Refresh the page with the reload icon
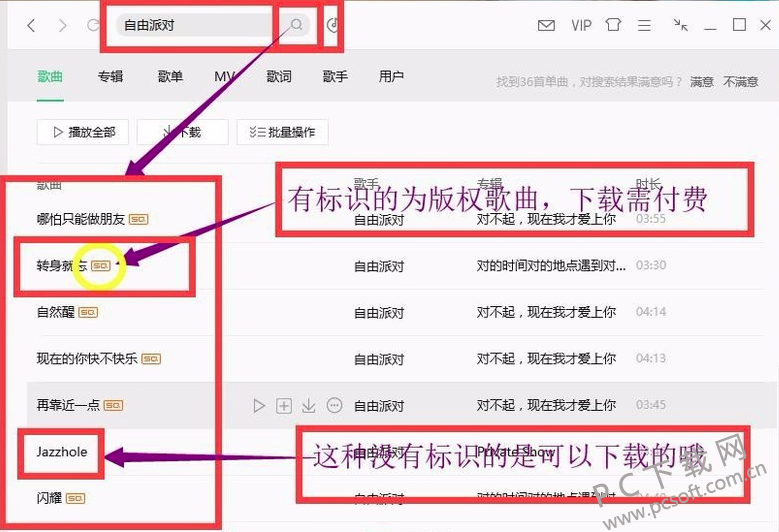The height and width of the screenshot is (532, 779). pyautogui.click(x=93, y=25)
